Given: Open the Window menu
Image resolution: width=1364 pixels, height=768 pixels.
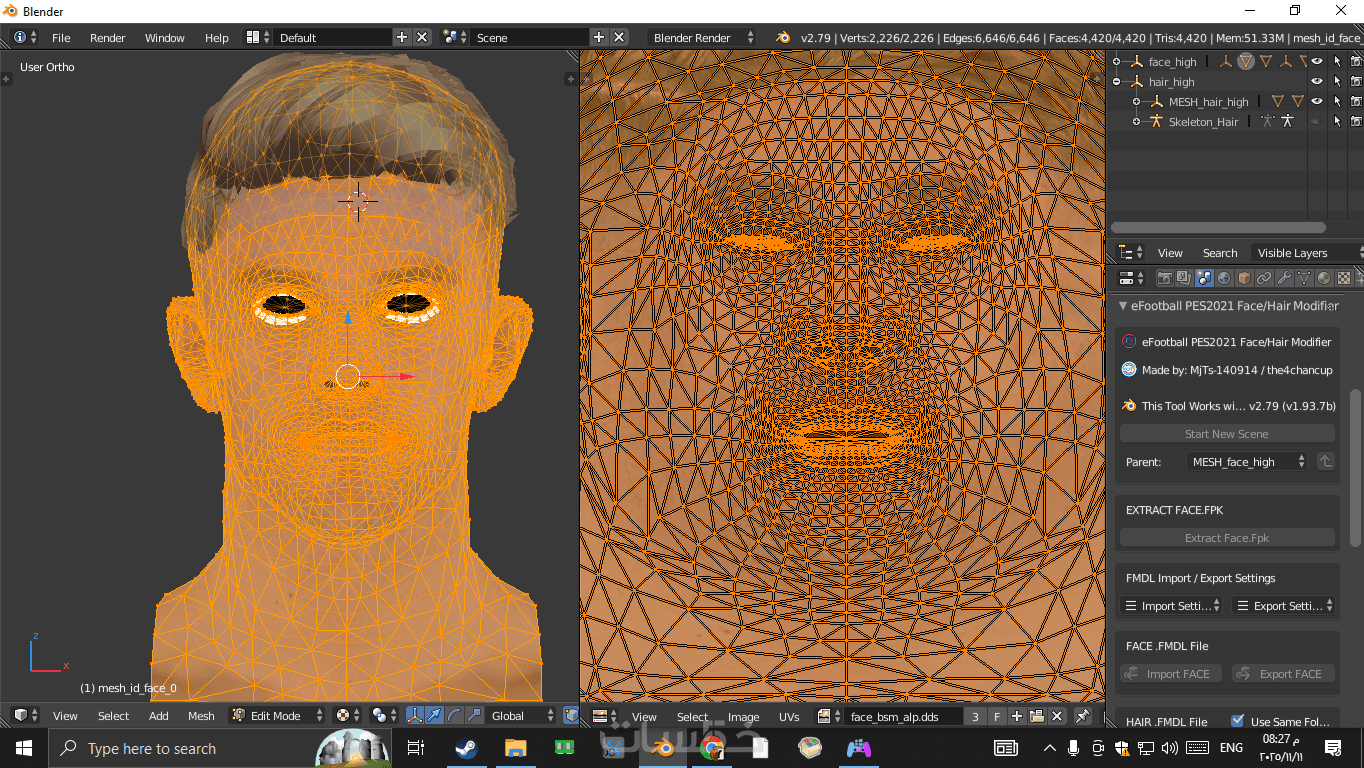Looking at the screenshot, I should [165, 38].
